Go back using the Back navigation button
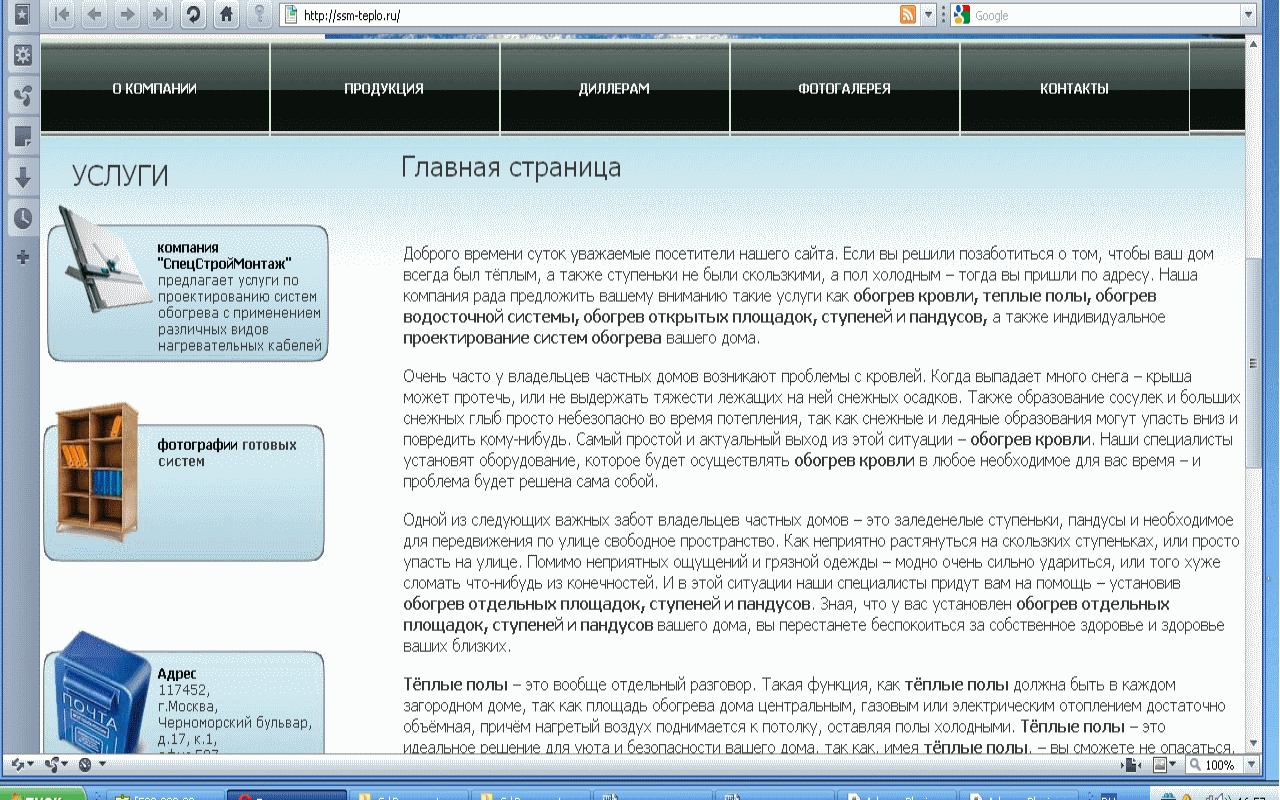1280x800 pixels. [95, 14]
